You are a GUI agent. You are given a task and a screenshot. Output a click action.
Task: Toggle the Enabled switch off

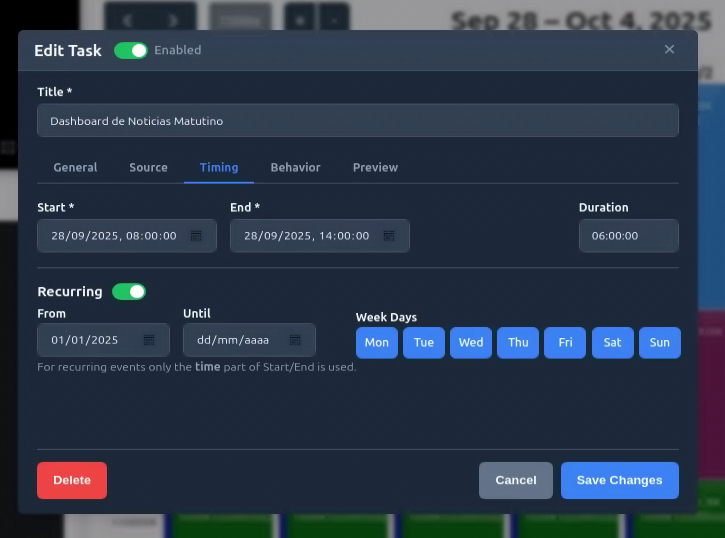130,50
